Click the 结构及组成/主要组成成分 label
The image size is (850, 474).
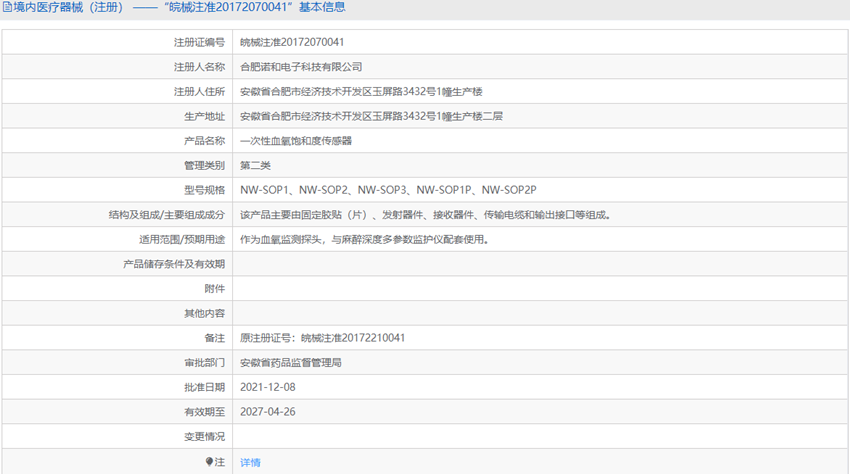tap(166, 215)
